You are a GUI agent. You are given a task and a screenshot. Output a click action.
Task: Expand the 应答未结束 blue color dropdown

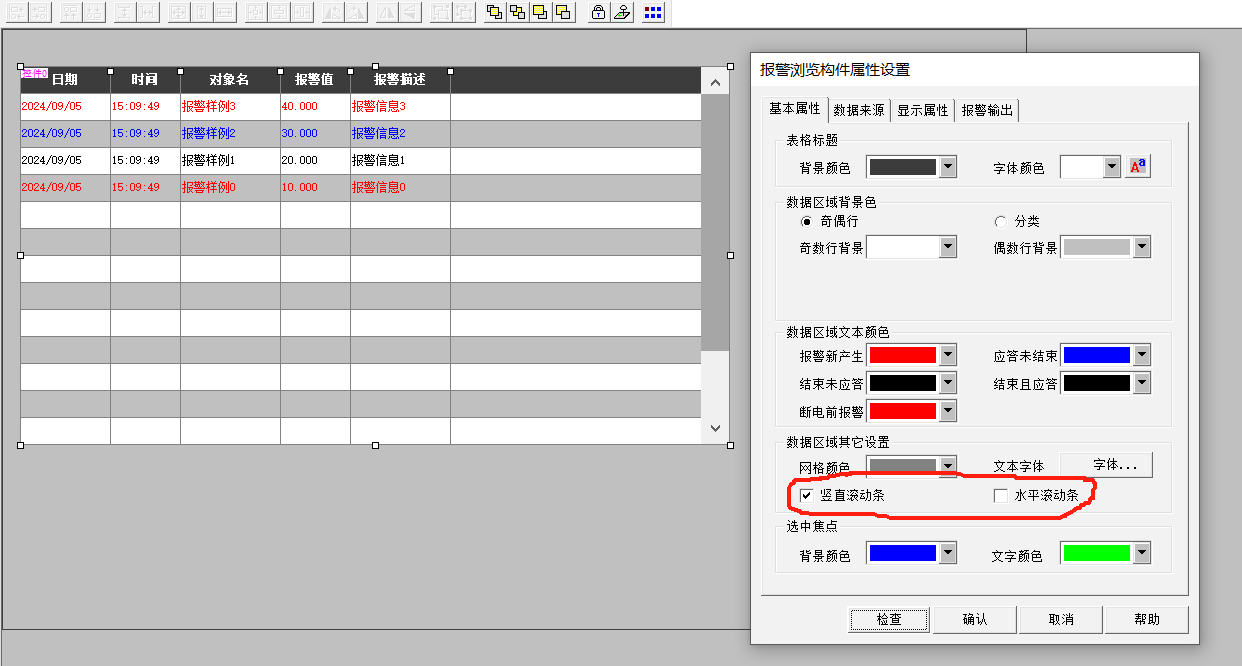point(1141,355)
